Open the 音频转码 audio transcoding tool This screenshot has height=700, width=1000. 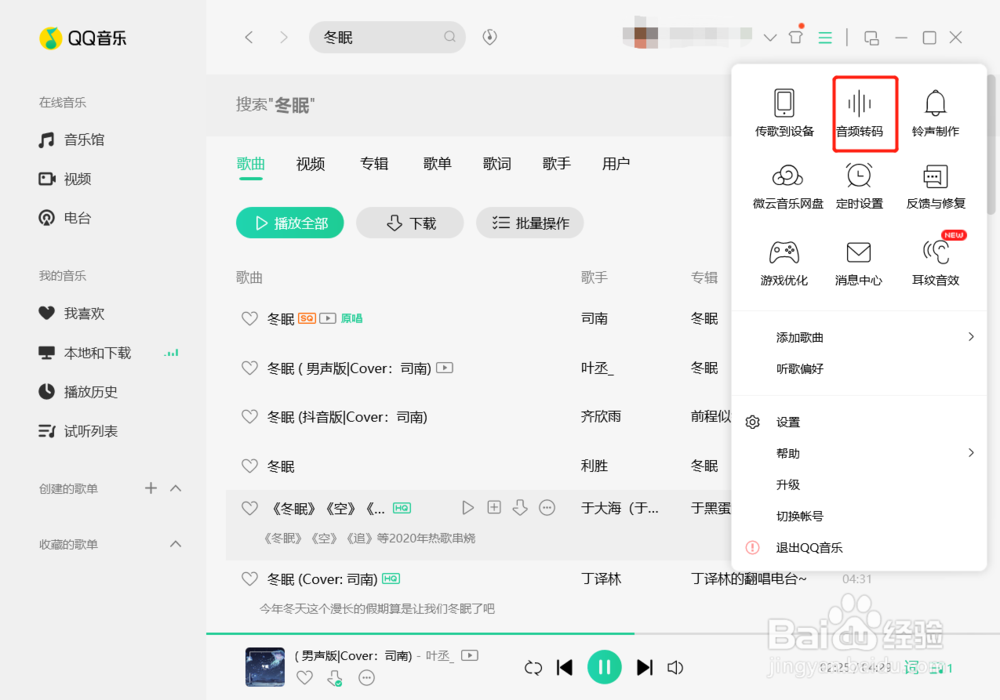(x=864, y=112)
